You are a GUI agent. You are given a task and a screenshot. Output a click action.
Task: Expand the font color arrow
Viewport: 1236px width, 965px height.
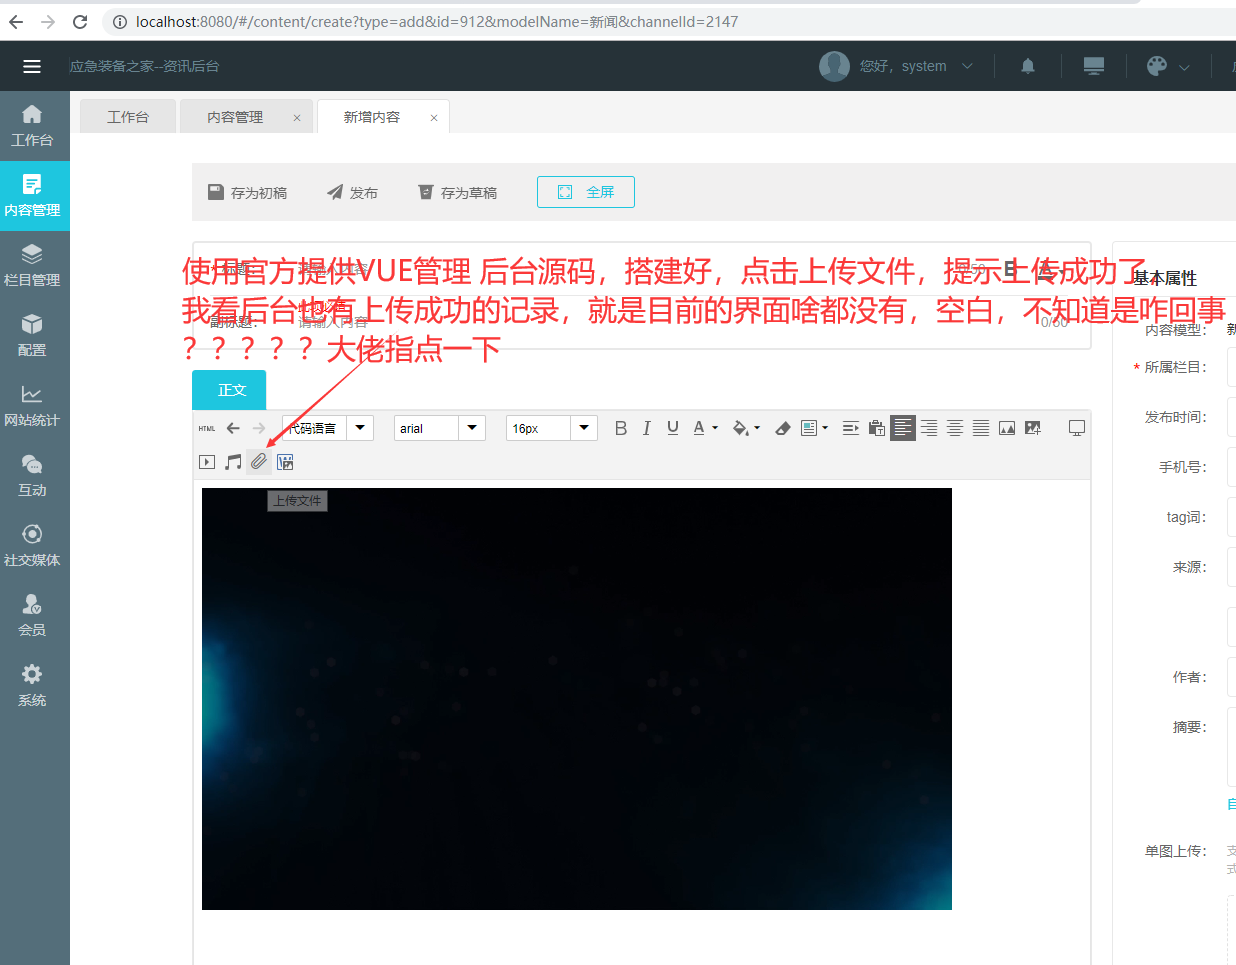(715, 428)
